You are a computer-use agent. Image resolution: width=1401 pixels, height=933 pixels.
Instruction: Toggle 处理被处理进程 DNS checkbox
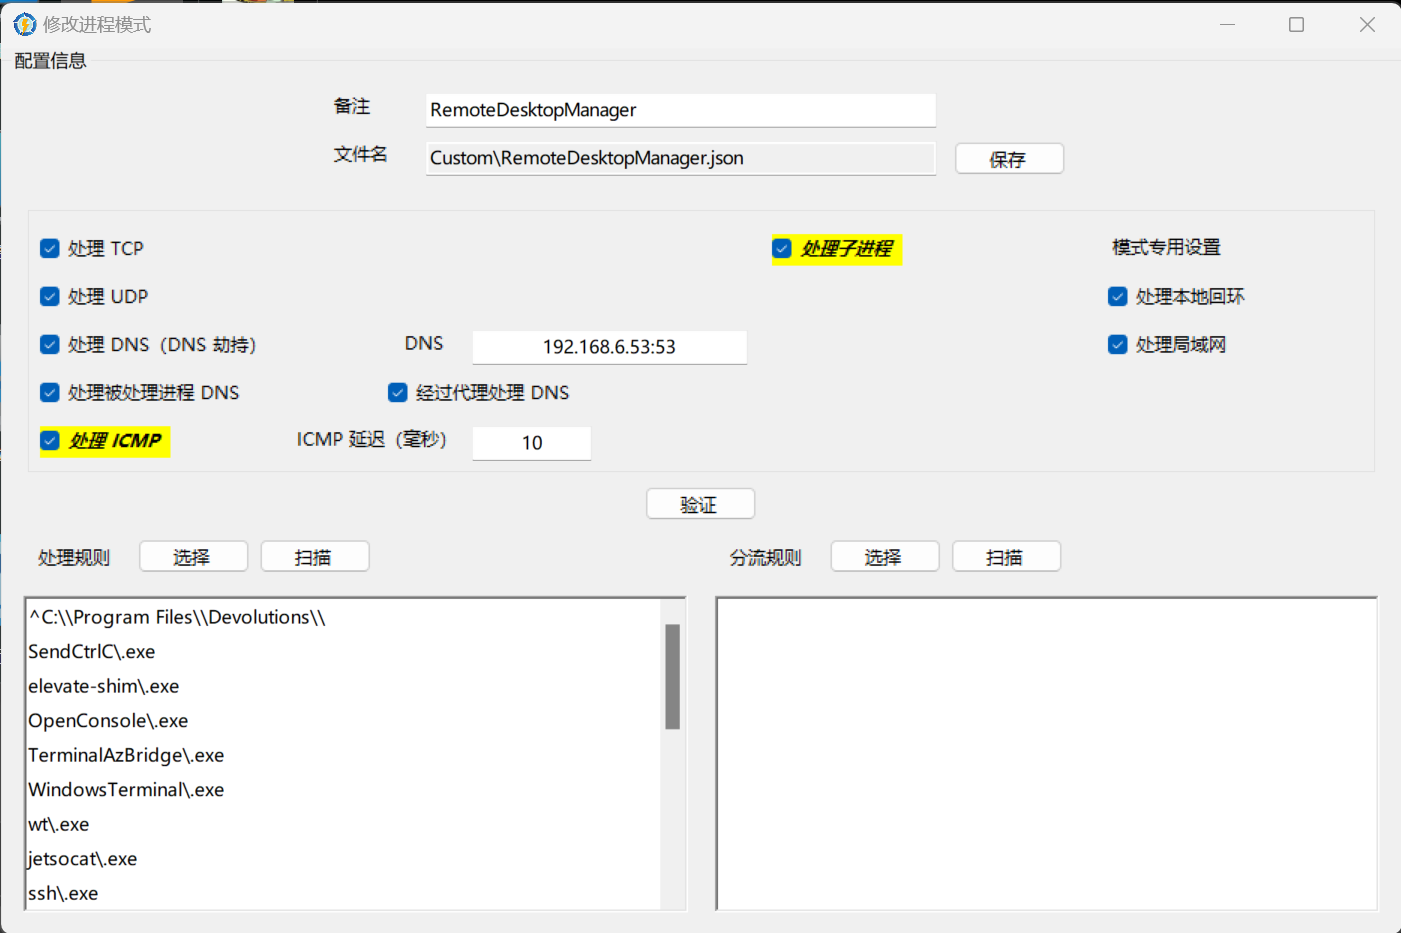tap(50, 393)
